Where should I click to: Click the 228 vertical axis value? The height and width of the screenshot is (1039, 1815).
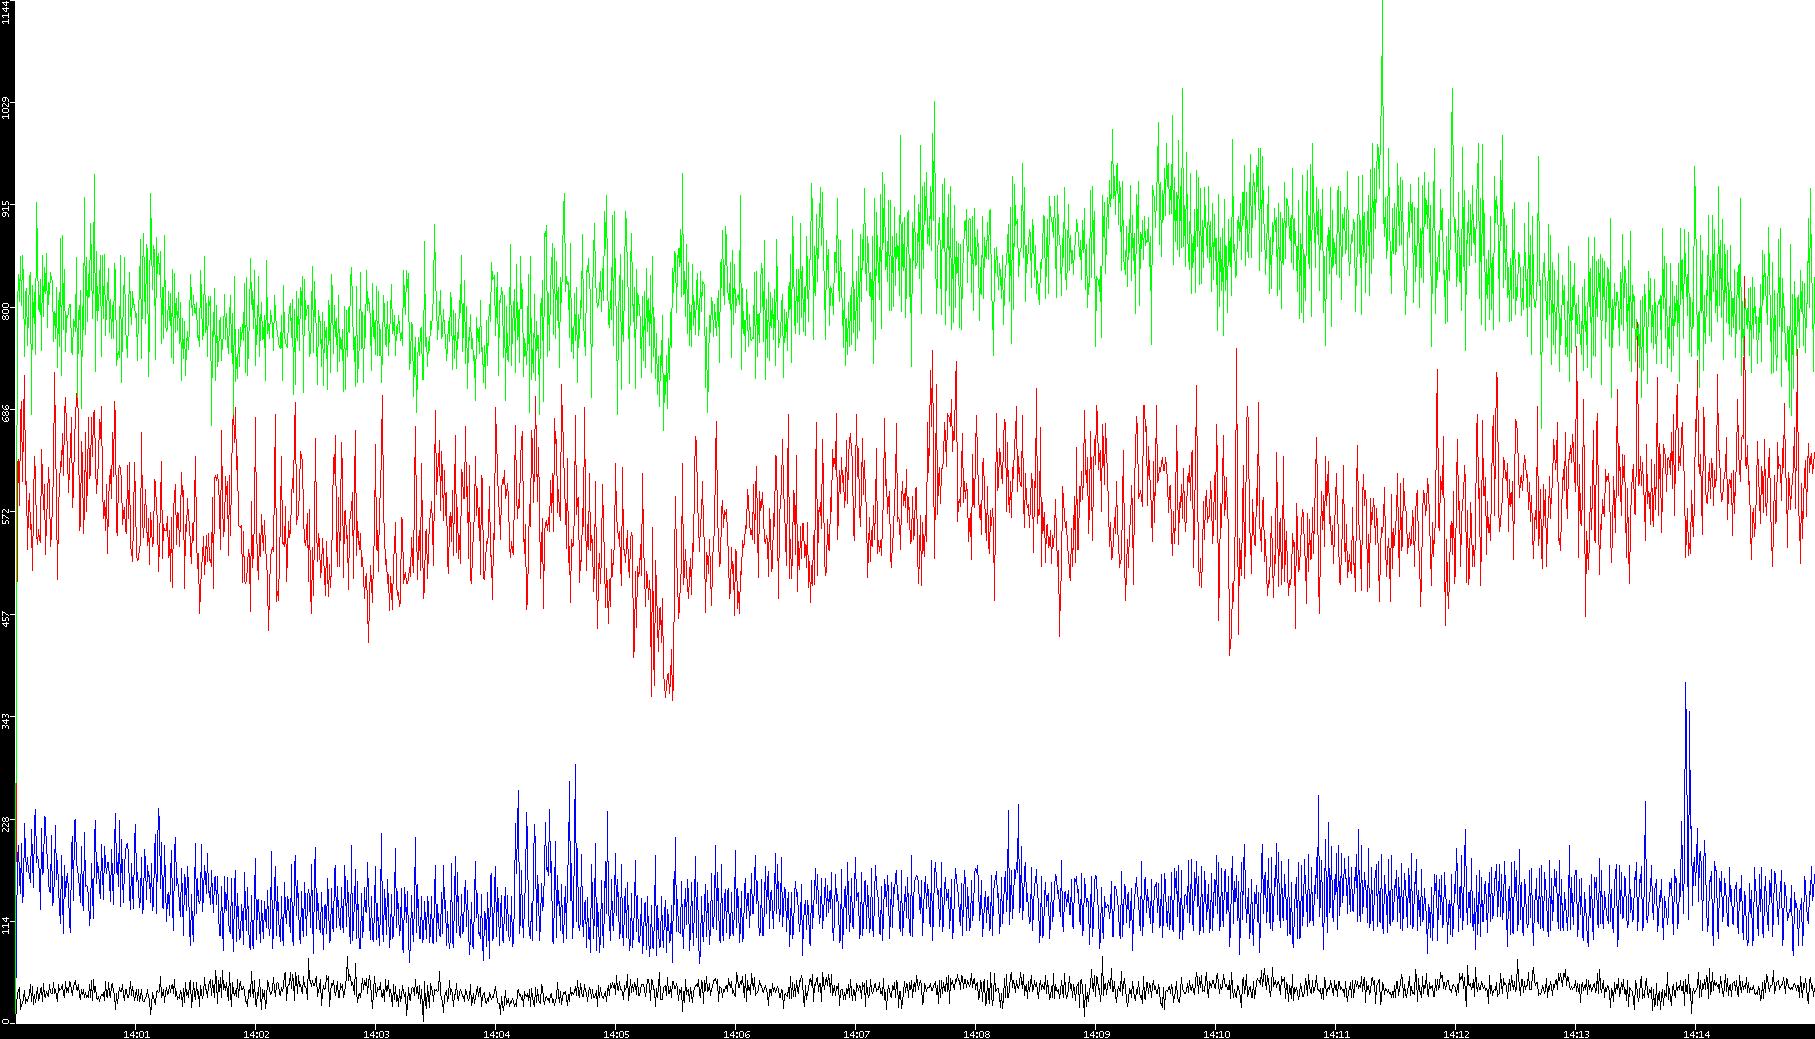tap(6, 823)
